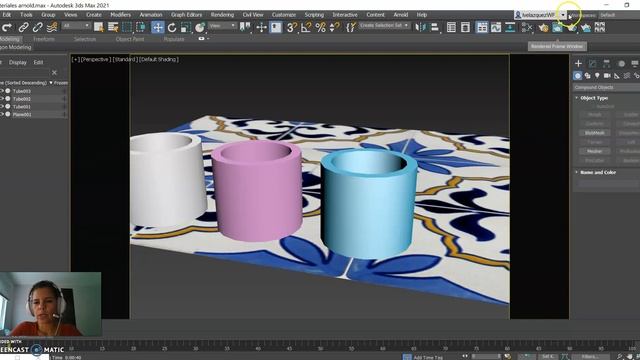This screenshot has width=640, height=360.
Task: Click the Select and Place tool
Action: coord(200,27)
